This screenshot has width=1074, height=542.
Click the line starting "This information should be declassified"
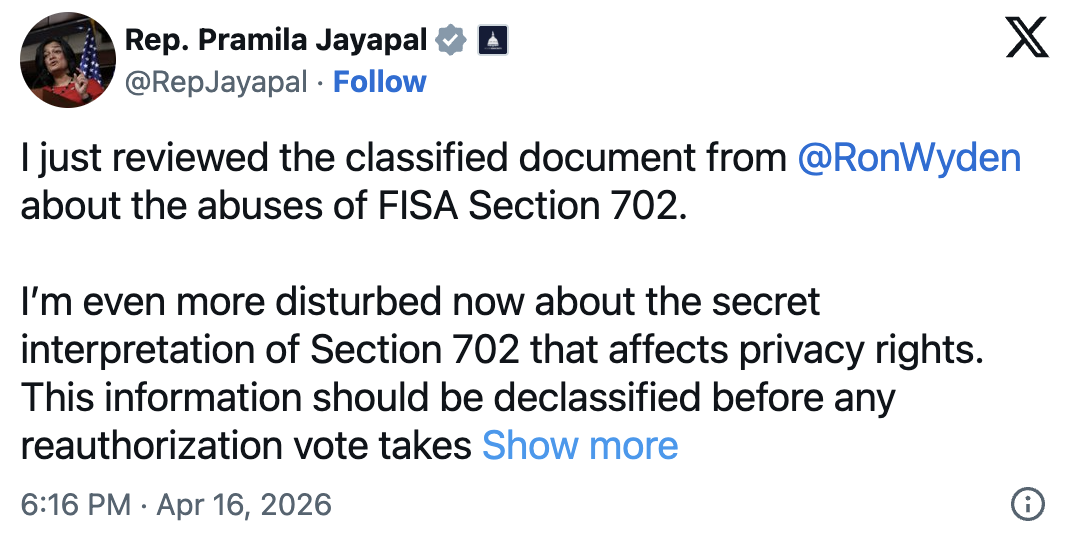457,397
